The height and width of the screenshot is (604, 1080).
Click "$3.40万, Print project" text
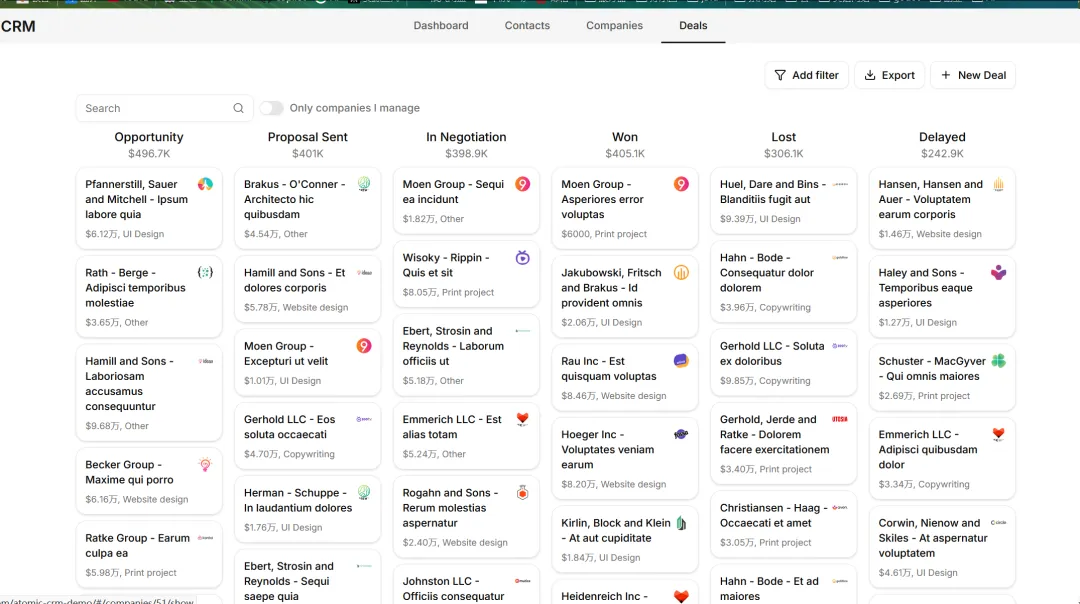pos(766,469)
